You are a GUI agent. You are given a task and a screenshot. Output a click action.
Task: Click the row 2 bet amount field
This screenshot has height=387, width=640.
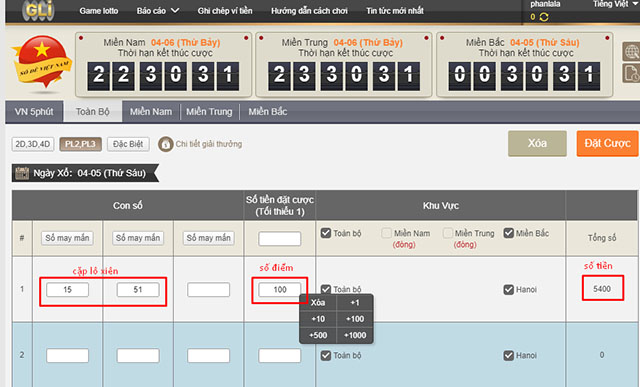click(x=280, y=356)
